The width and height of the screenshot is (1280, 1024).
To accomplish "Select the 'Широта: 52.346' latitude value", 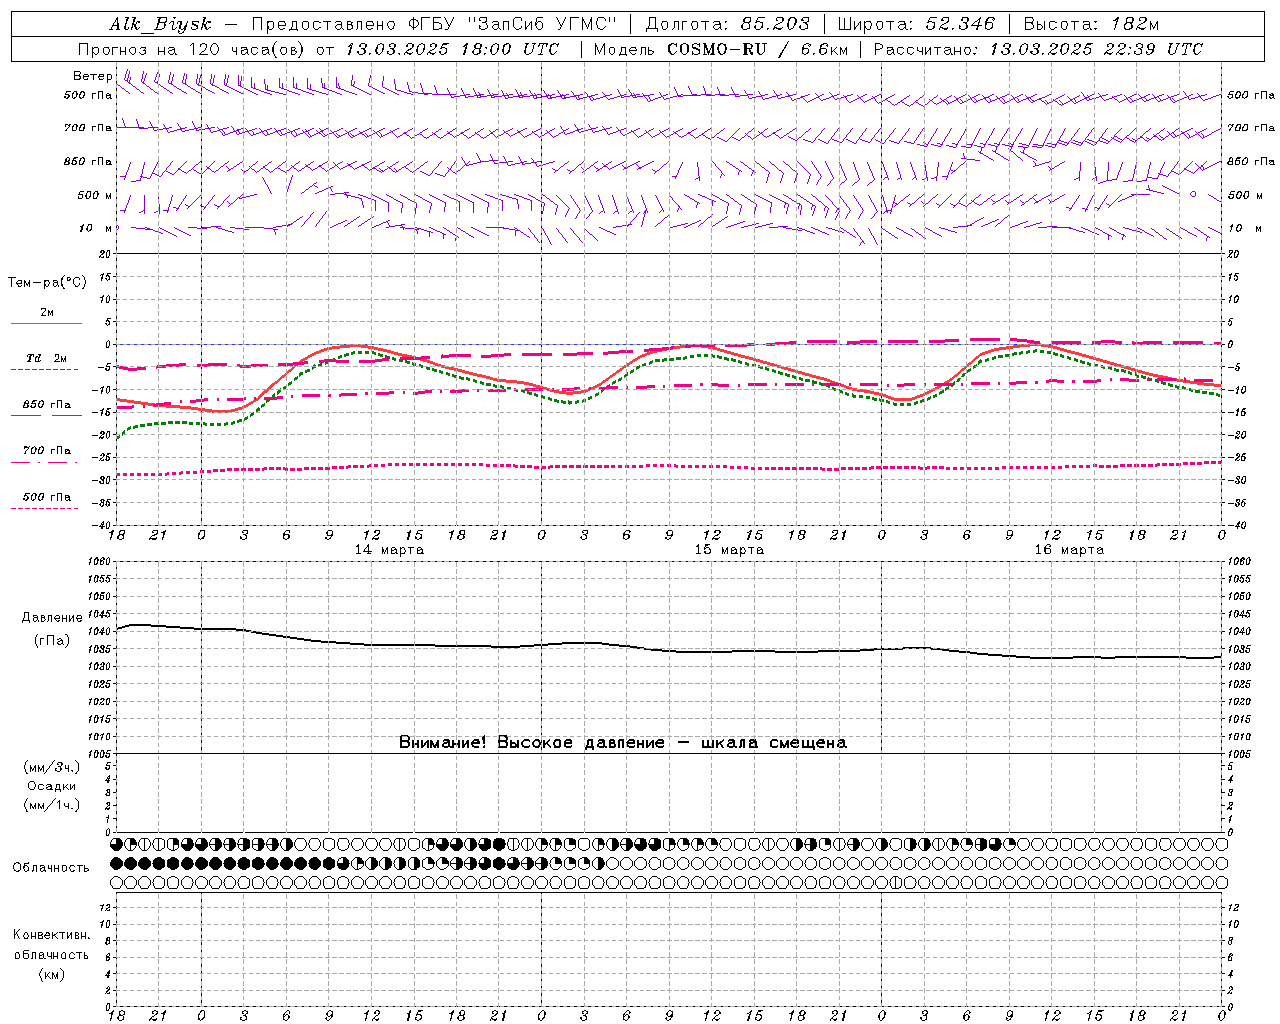I will (x=915, y=24).
